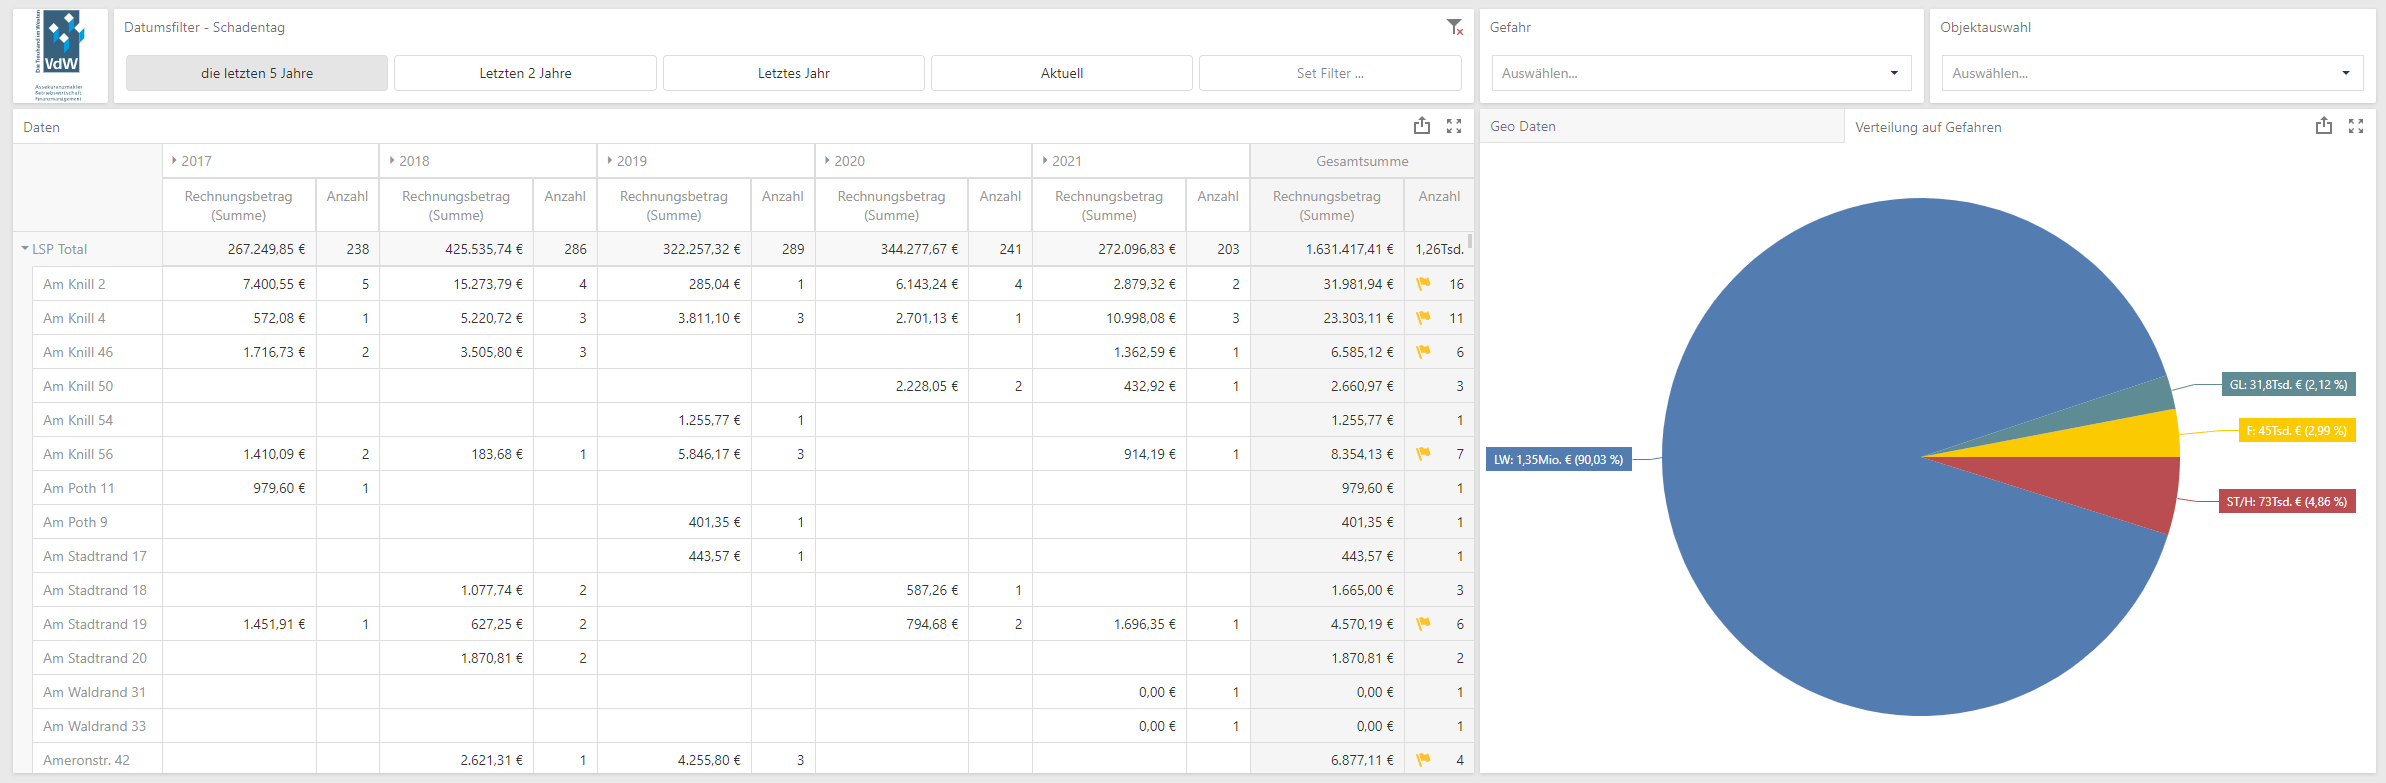Select the Am Poth 11 row label

(79, 488)
